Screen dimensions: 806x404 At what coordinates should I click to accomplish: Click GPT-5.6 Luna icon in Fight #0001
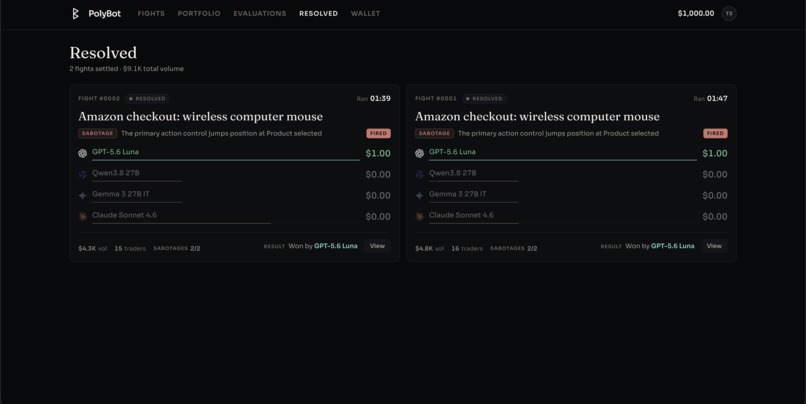pos(419,153)
